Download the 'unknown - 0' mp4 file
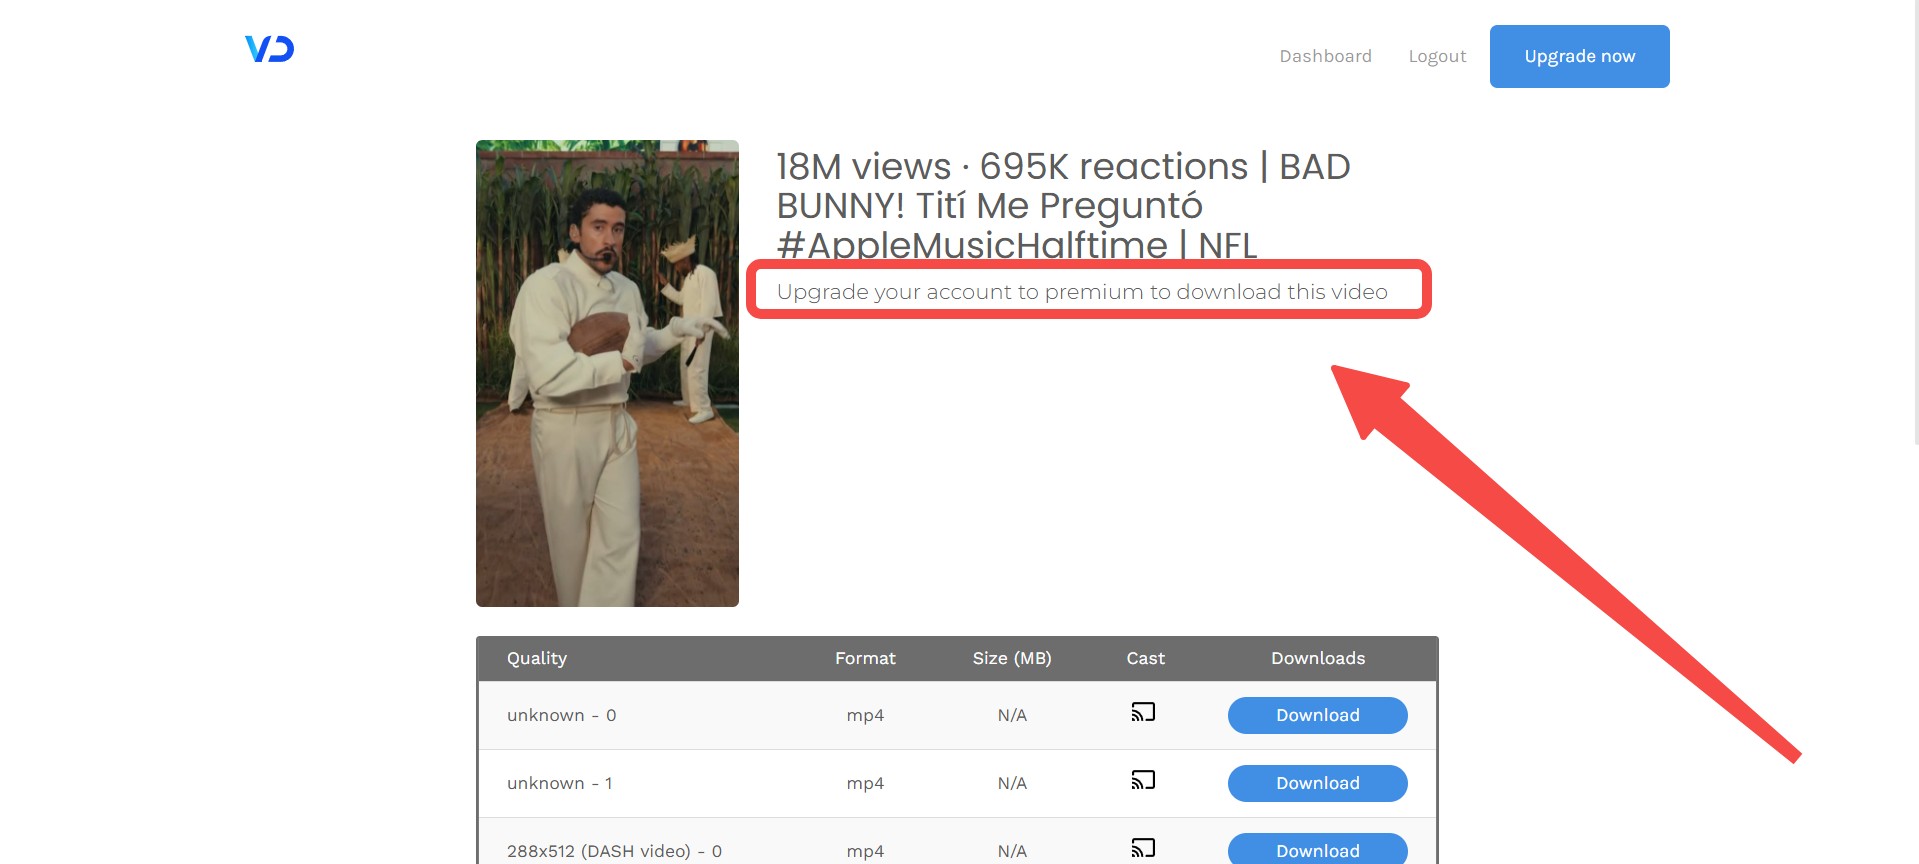1919x864 pixels. pyautogui.click(x=1317, y=715)
